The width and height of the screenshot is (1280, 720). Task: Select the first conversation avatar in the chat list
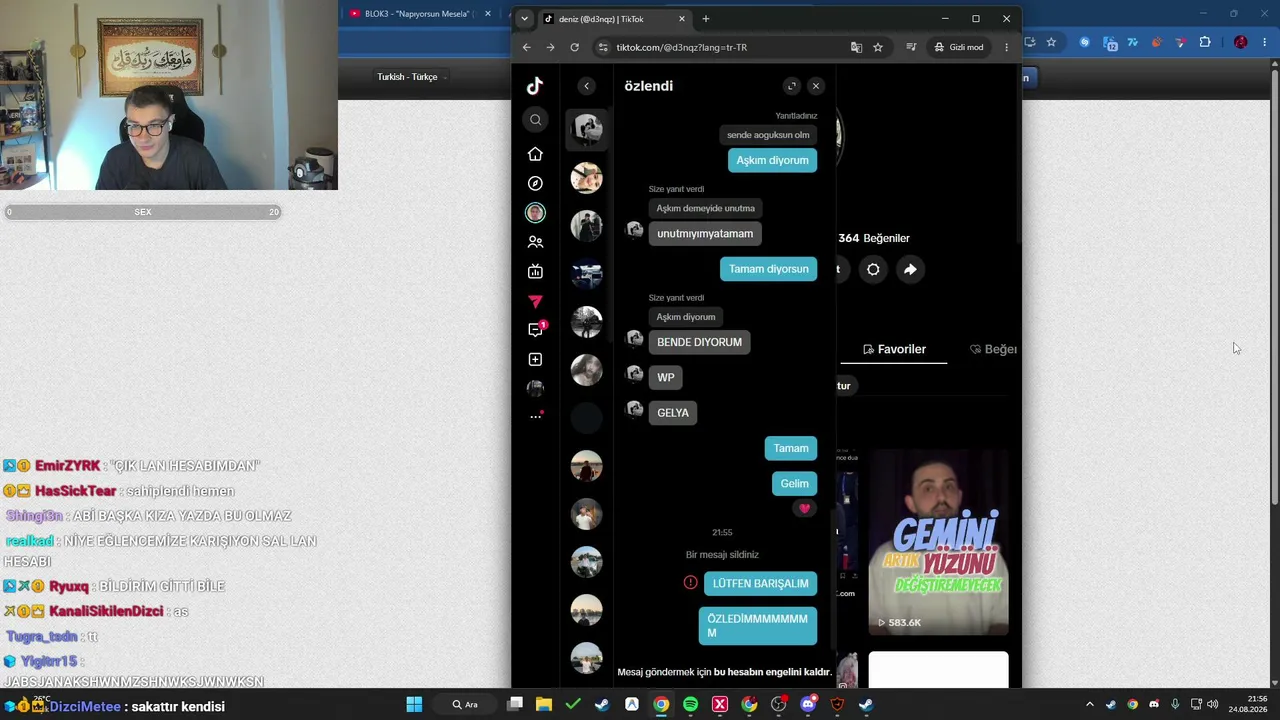coord(587,129)
